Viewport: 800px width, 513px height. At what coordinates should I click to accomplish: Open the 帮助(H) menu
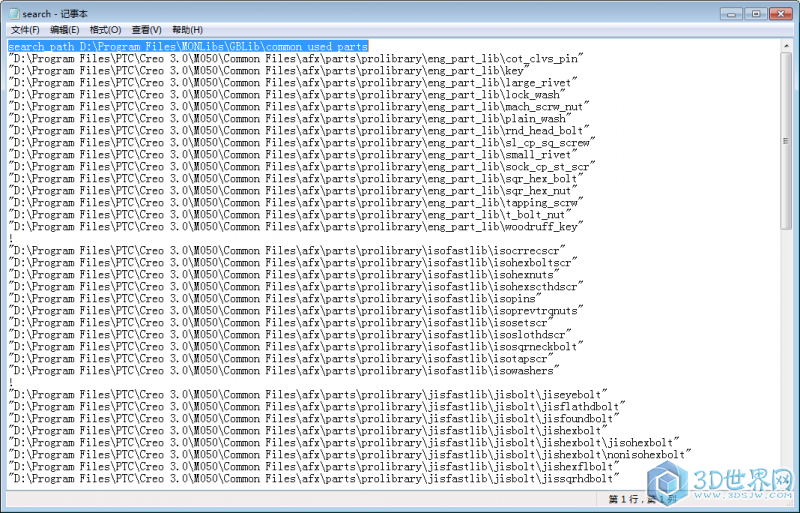[x=187, y=30]
